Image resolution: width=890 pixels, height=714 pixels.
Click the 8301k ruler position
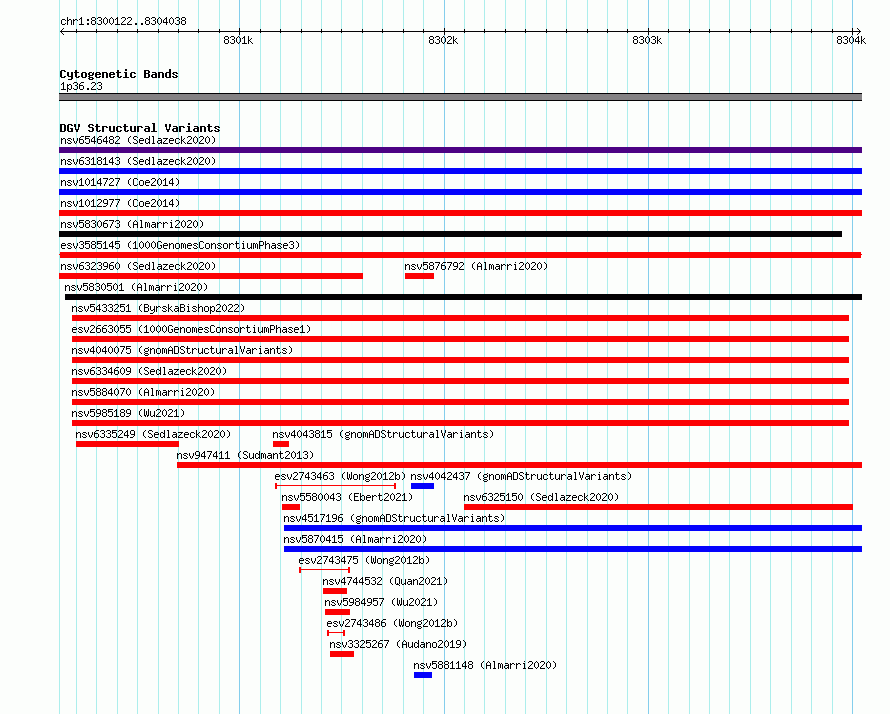pyautogui.click(x=238, y=40)
